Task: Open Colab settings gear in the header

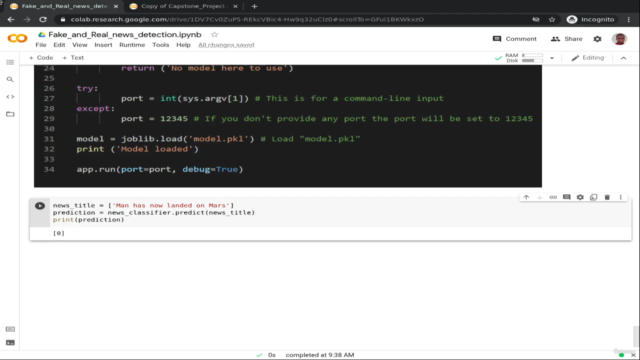Action: [597, 39]
